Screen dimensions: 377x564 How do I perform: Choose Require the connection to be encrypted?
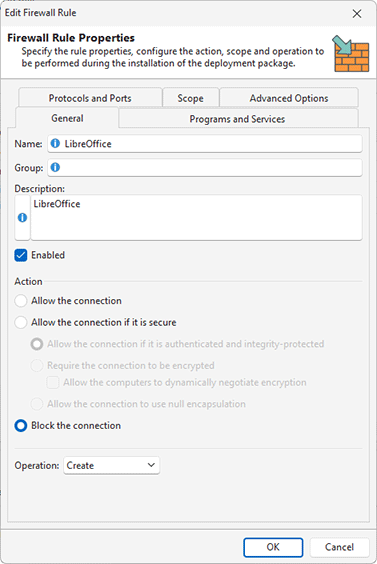coord(37,365)
